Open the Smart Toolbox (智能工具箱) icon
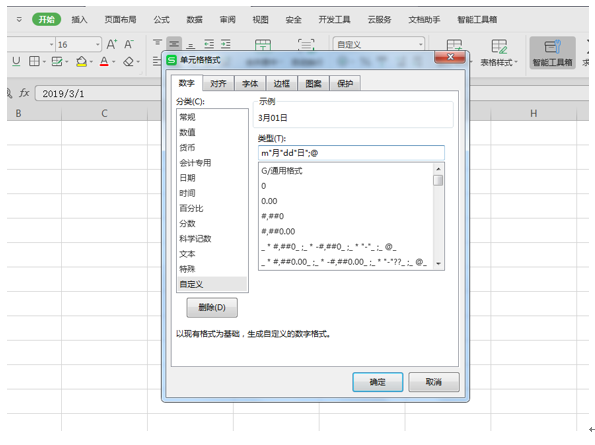Viewport: 595px width, 445px height. [552, 53]
